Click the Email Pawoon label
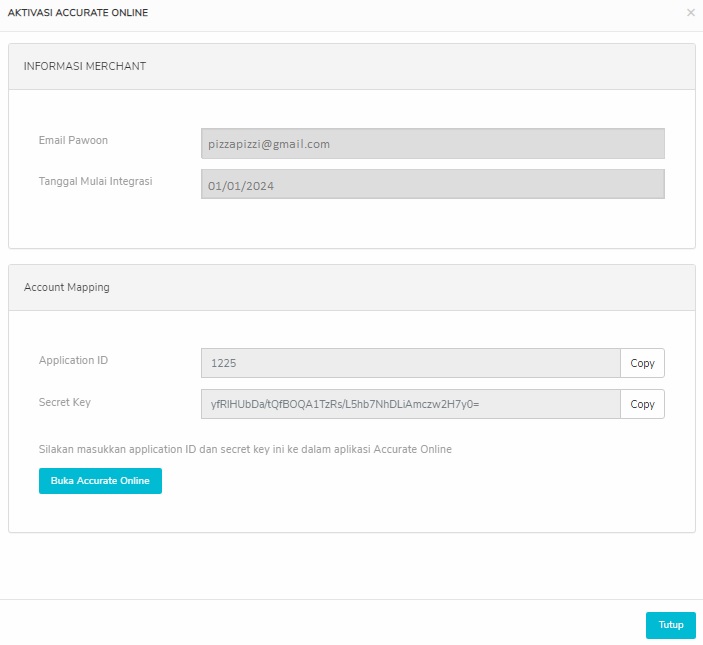The width and height of the screenshot is (703, 645). [x=73, y=140]
